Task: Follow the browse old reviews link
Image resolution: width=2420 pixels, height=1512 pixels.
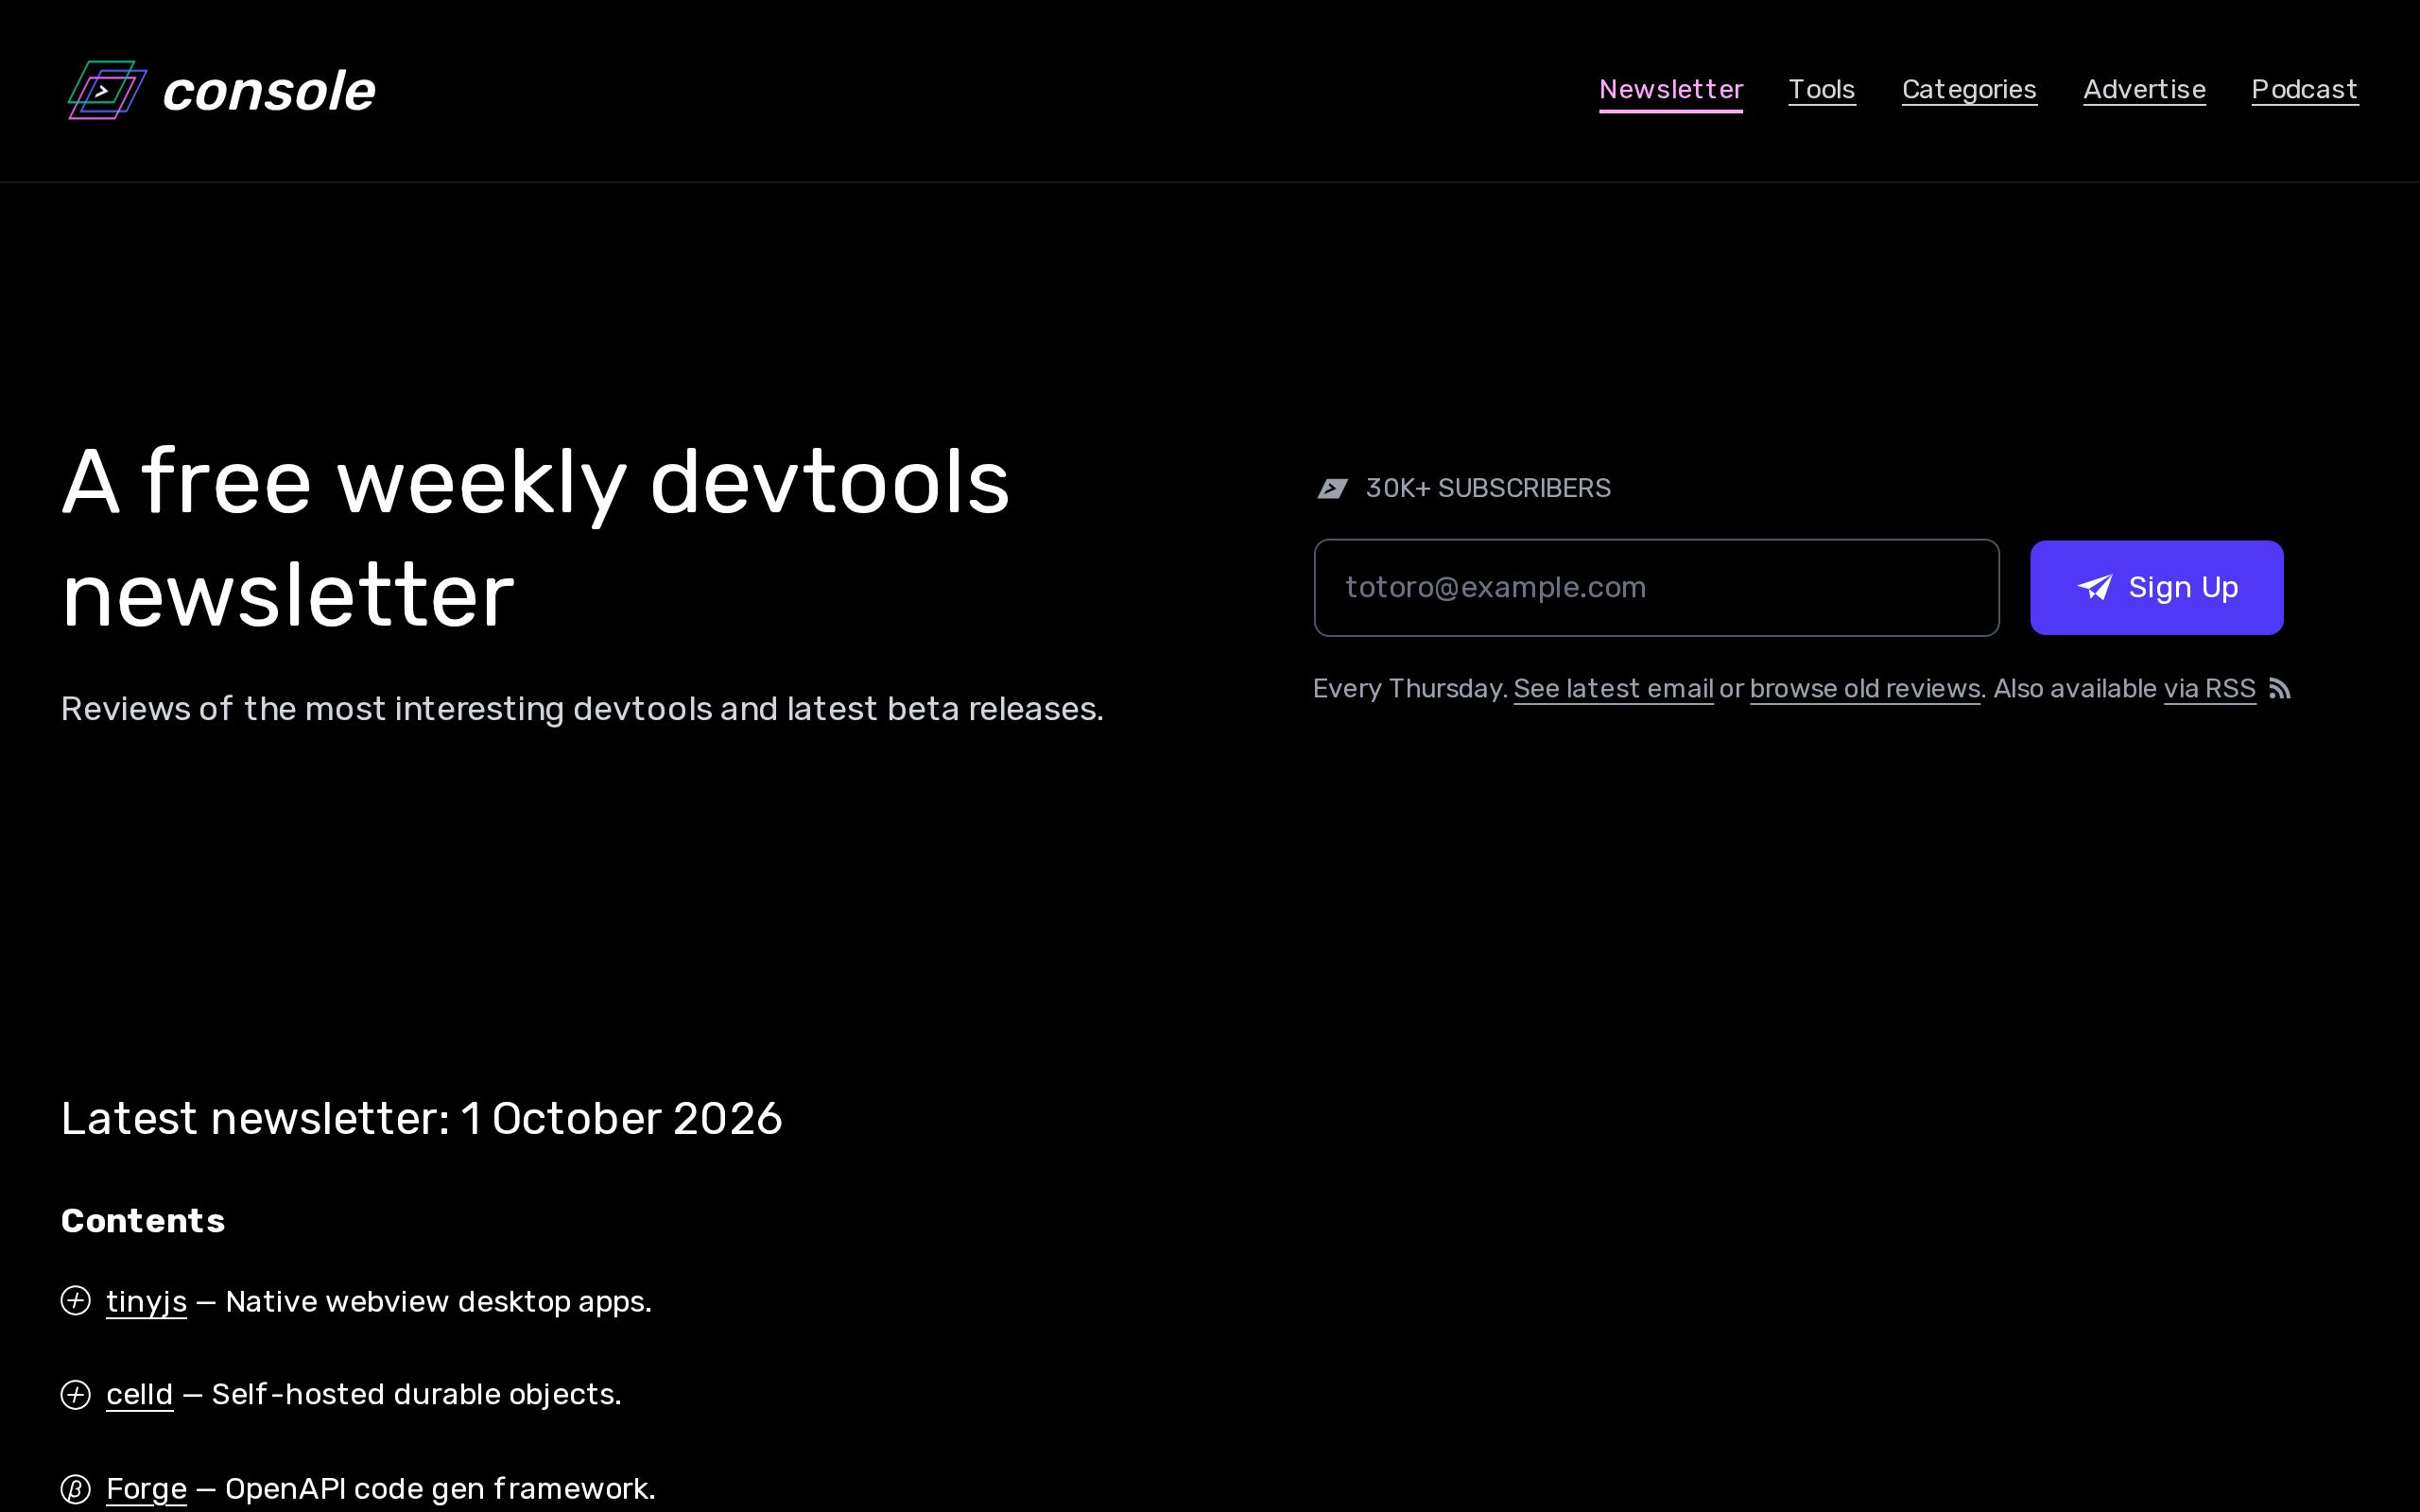Action: [1865, 689]
